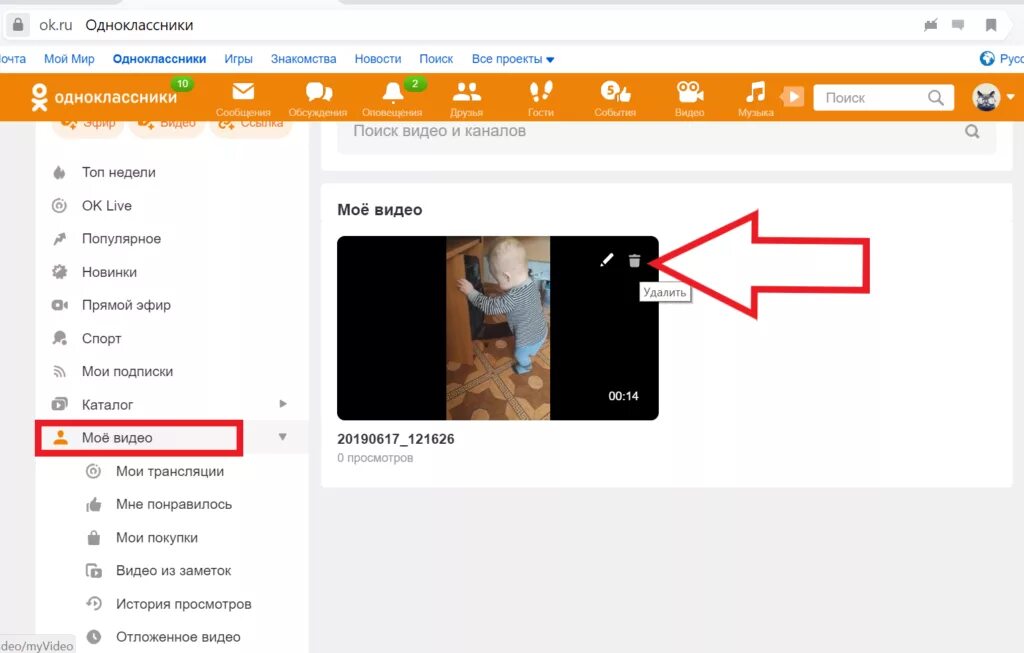Collapse the Моё видео arrow
Screen dimensions: 1024x653
[282, 437]
